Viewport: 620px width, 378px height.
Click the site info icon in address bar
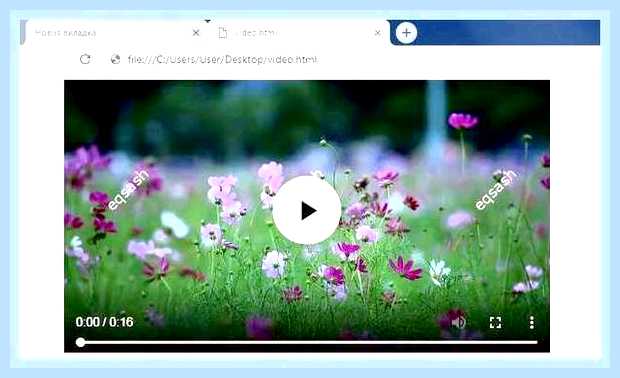[115, 59]
